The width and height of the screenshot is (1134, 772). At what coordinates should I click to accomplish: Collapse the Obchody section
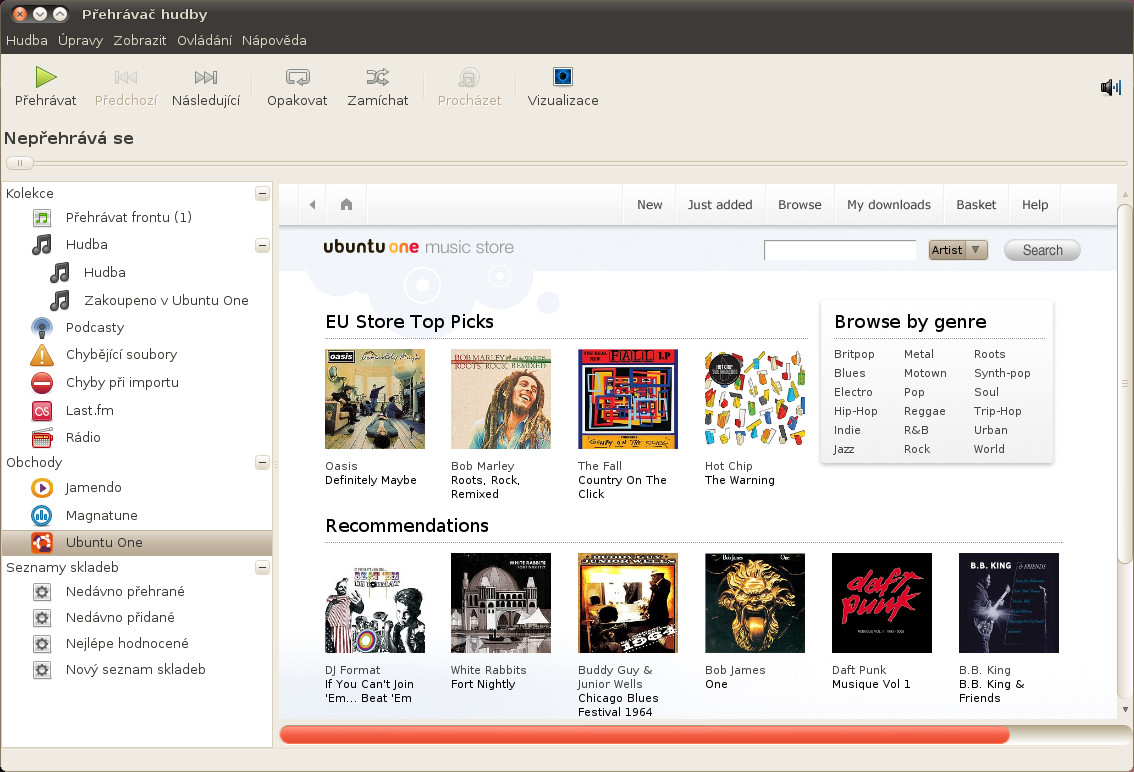(x=263, y=462)
